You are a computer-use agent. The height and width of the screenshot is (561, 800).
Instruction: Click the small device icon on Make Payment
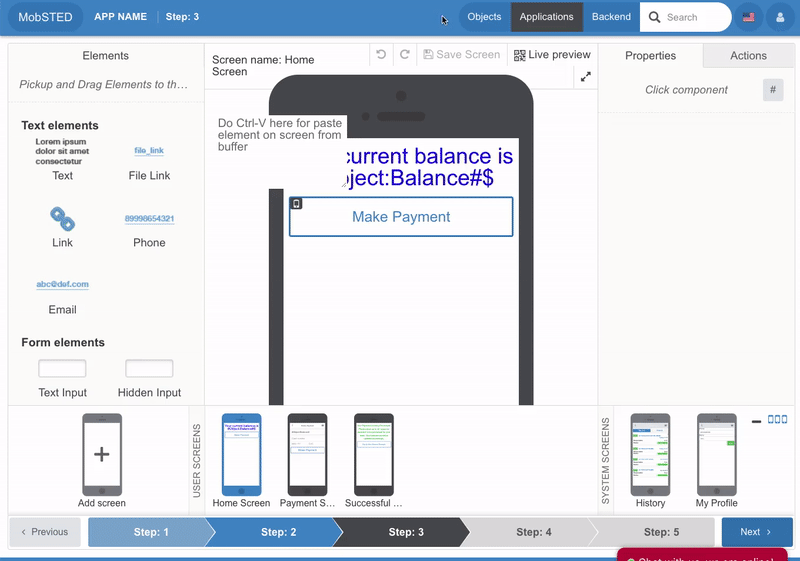coord(296,203)
